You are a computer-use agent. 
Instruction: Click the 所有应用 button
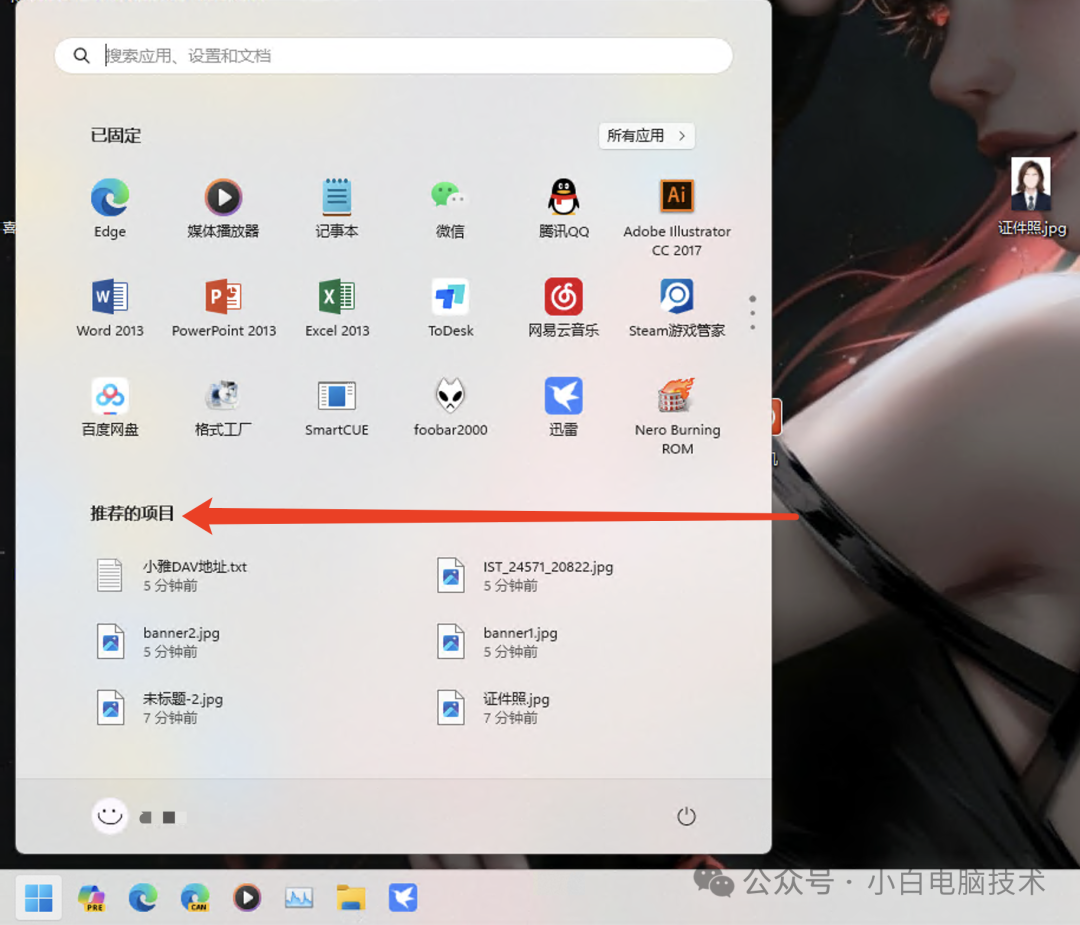647,136
